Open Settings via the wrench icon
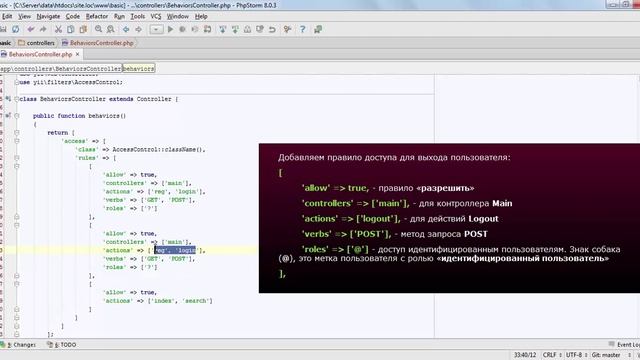 (287, 29)
